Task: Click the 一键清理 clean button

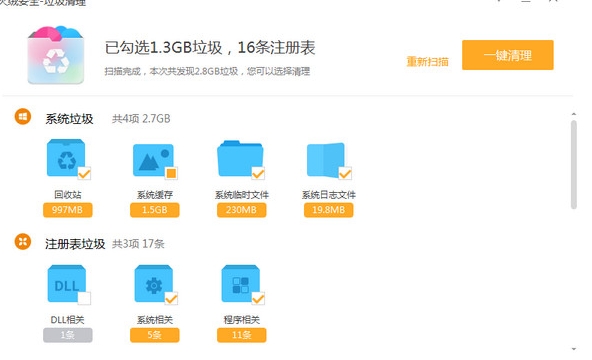Action: point(508,55)
